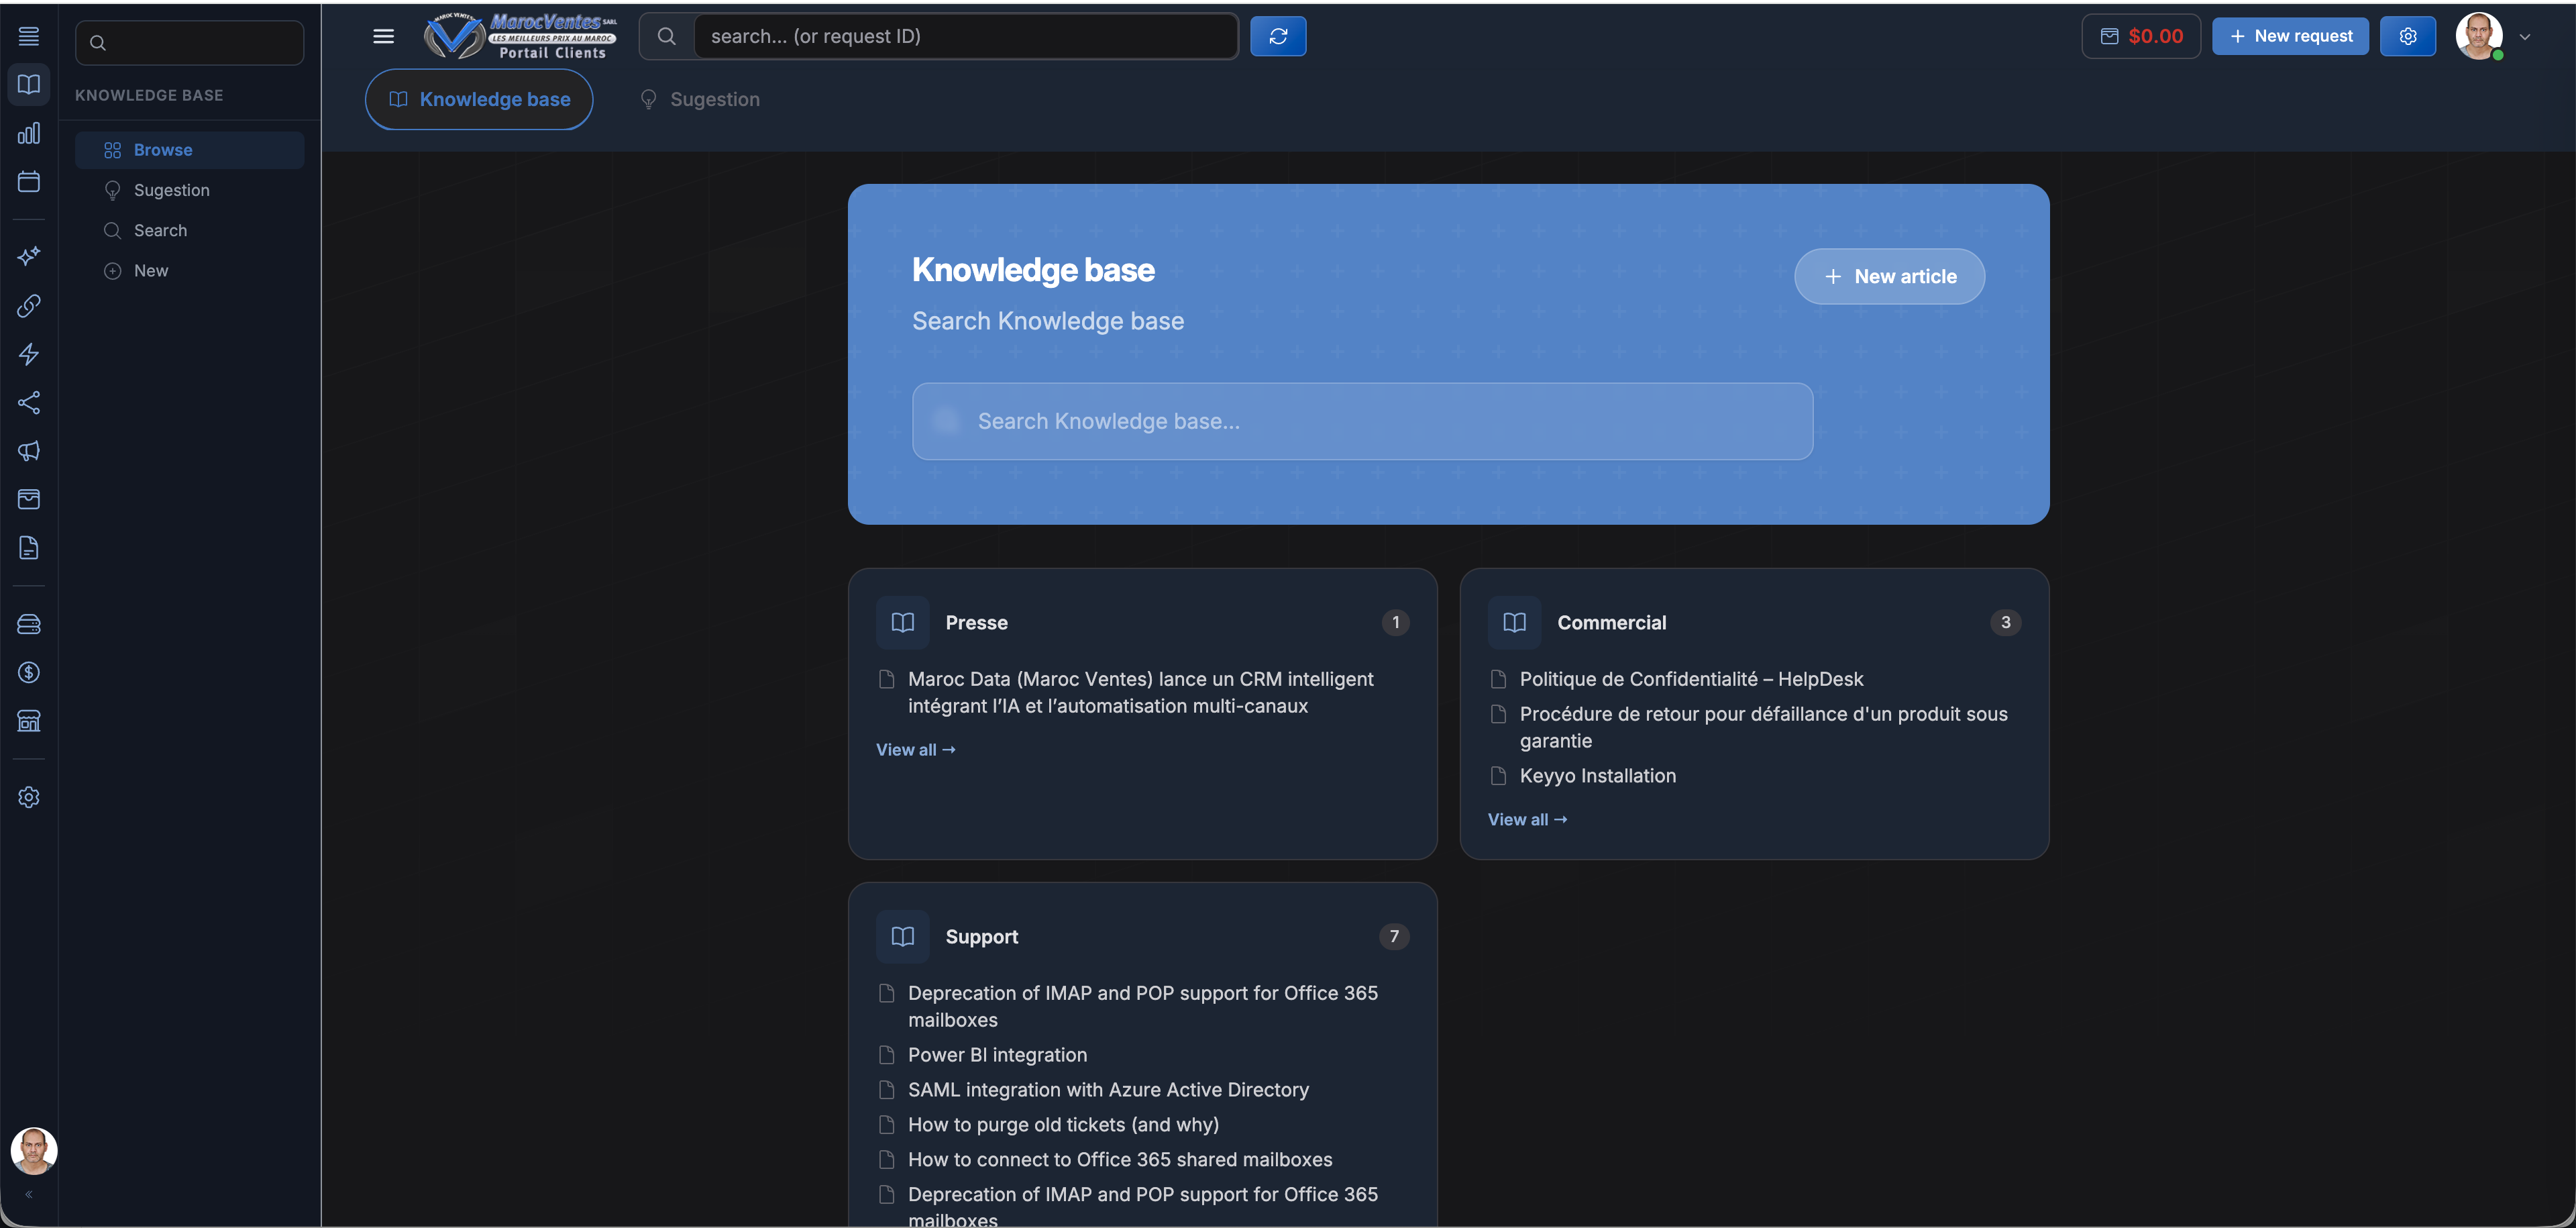Open the settings gear next to New request
2576x1228 pixels.
pyautogui.click(x=2409, y=36)
